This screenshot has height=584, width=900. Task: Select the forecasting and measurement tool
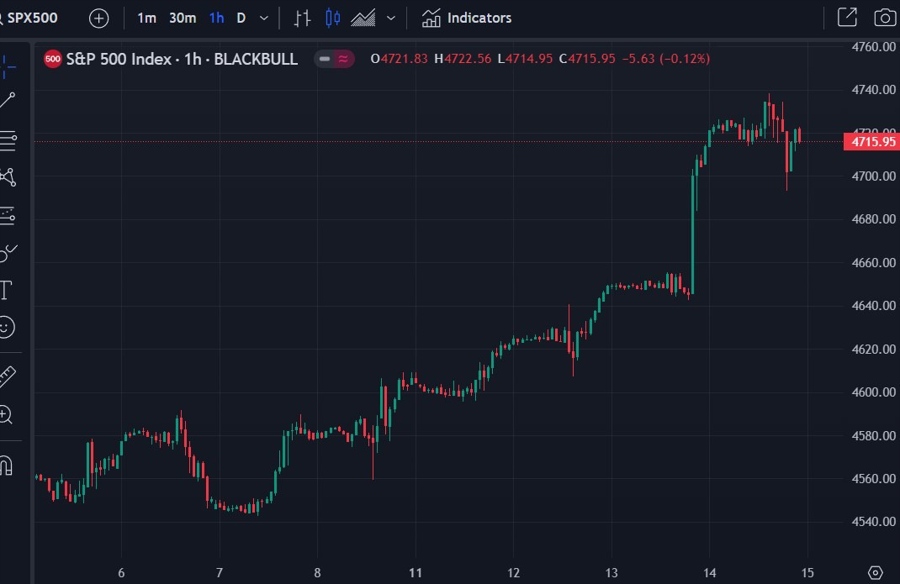(7, 215)
